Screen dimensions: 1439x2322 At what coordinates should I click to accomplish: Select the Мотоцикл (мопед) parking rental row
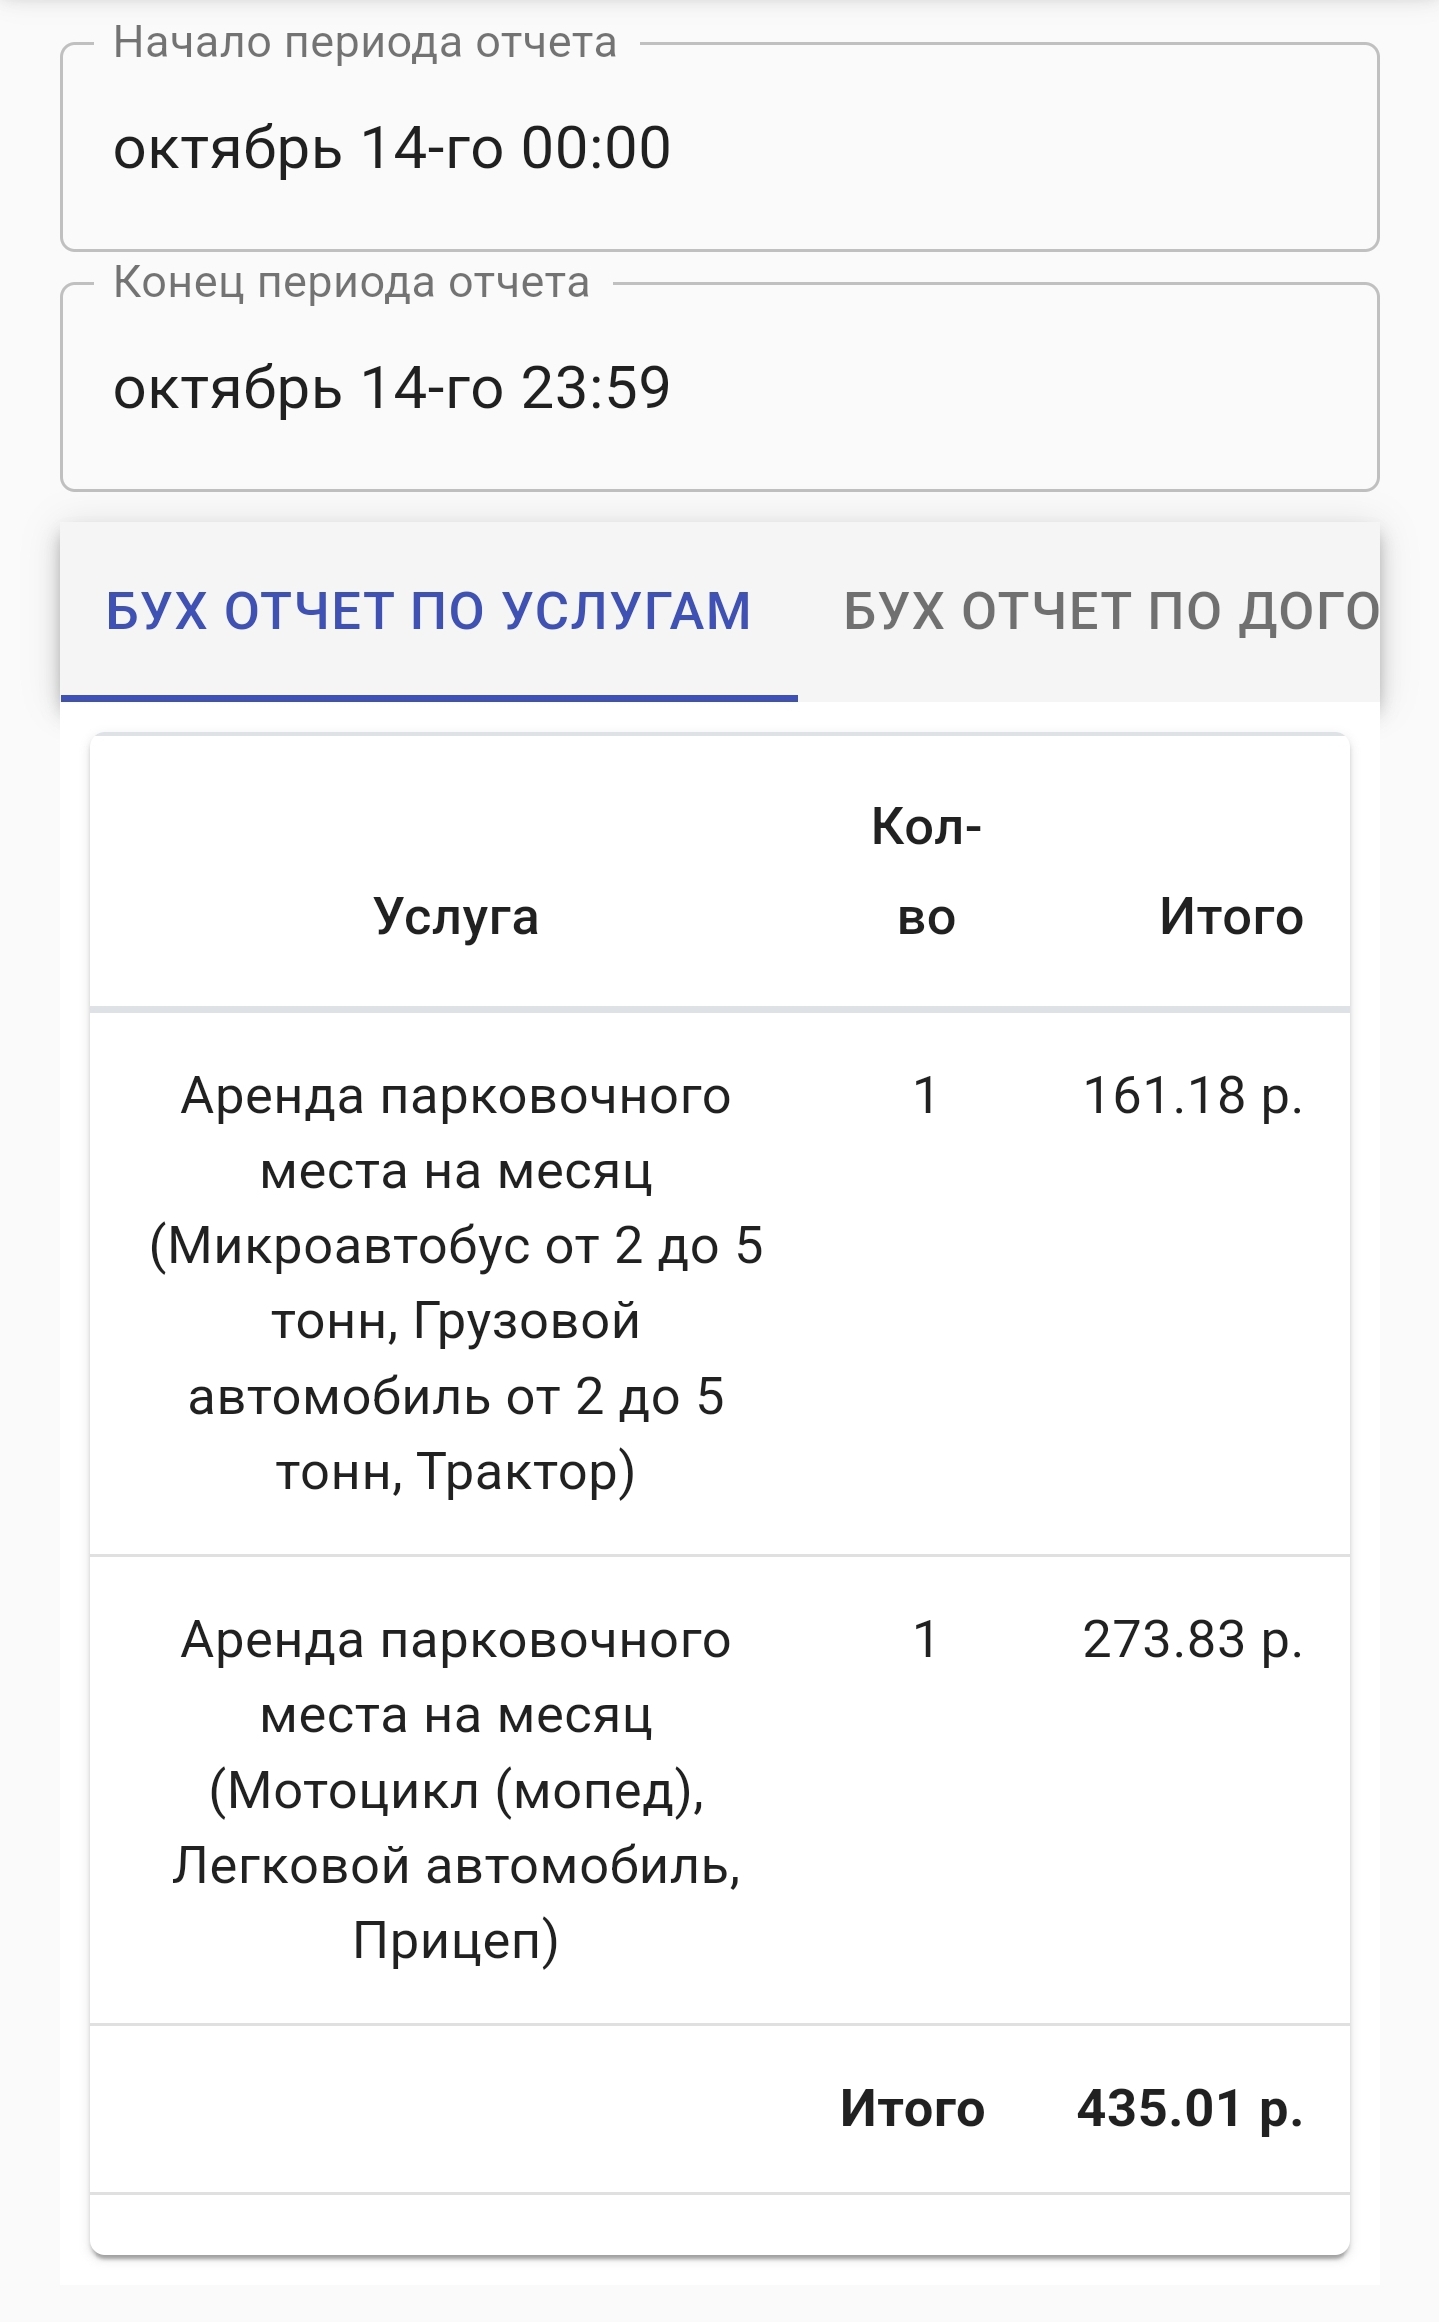(456, 1790)
